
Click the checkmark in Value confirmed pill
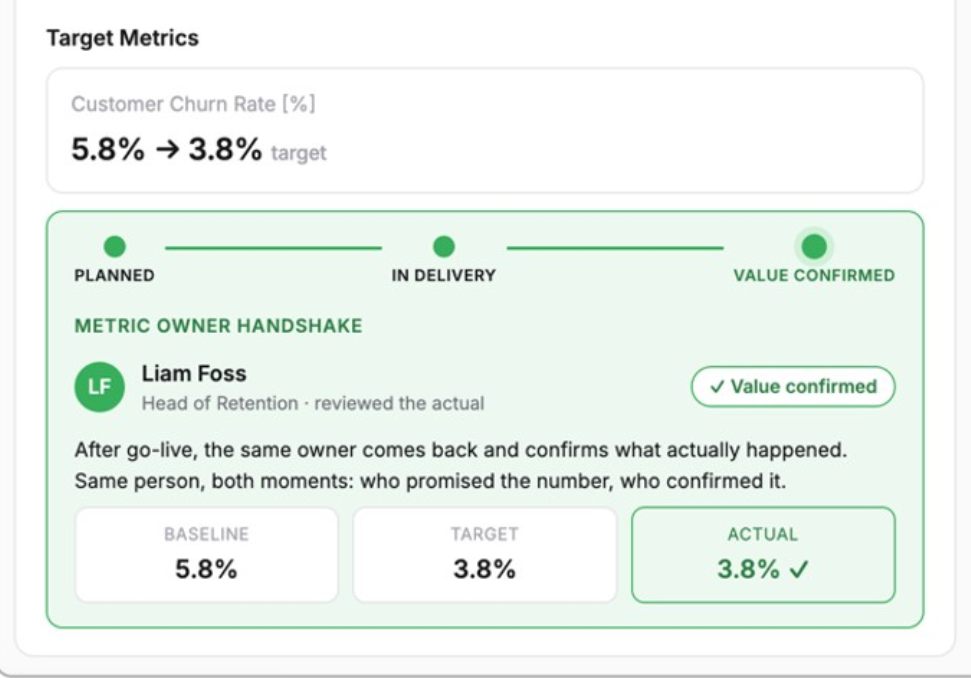point(717,387)
